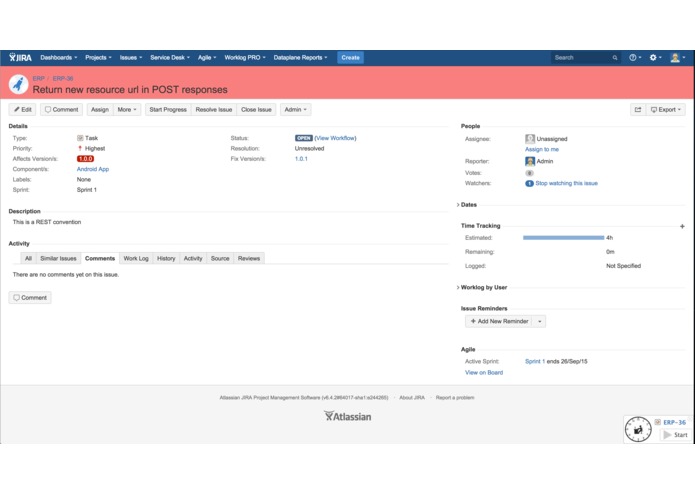695x494 pixels.
Task: Open the Projects menu
Action: click(x=98, y=58)
